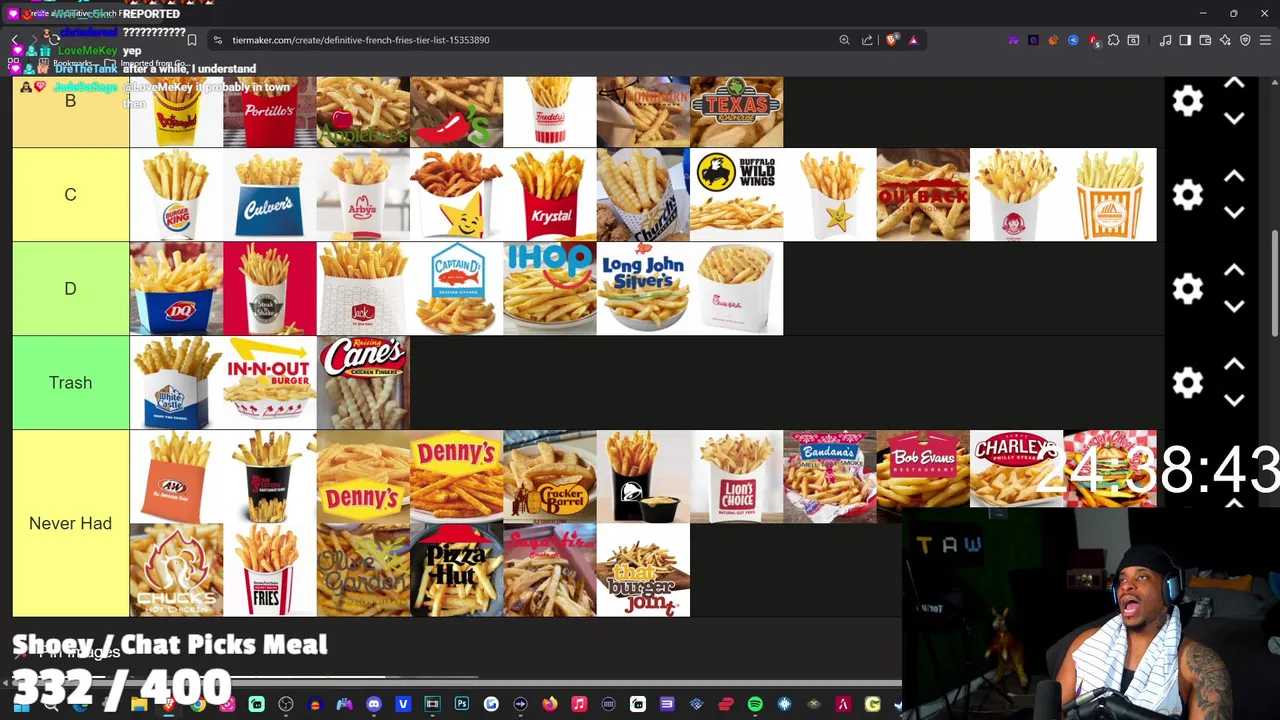Move B tier row down with arrow

pos(1234,118)
